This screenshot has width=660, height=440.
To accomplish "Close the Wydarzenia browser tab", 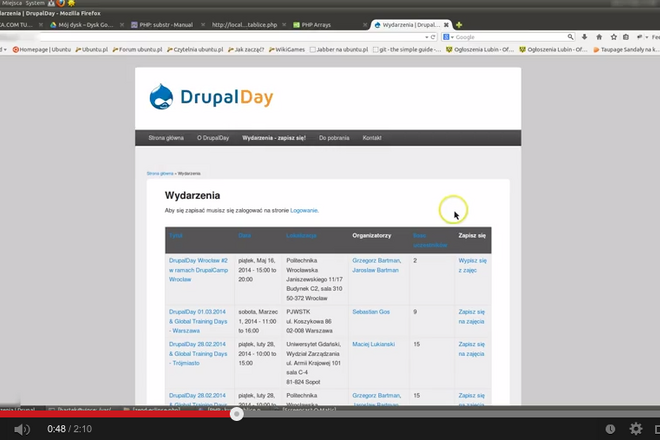I will [446, 23].
